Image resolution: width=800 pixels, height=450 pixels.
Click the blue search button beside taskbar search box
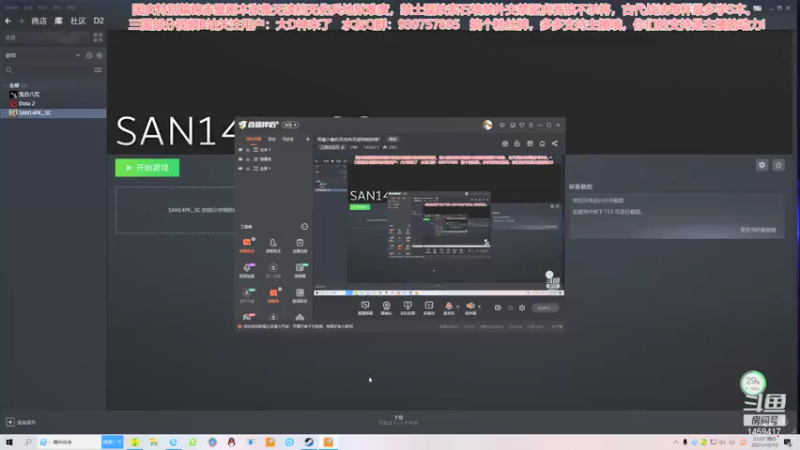(112, 442)
